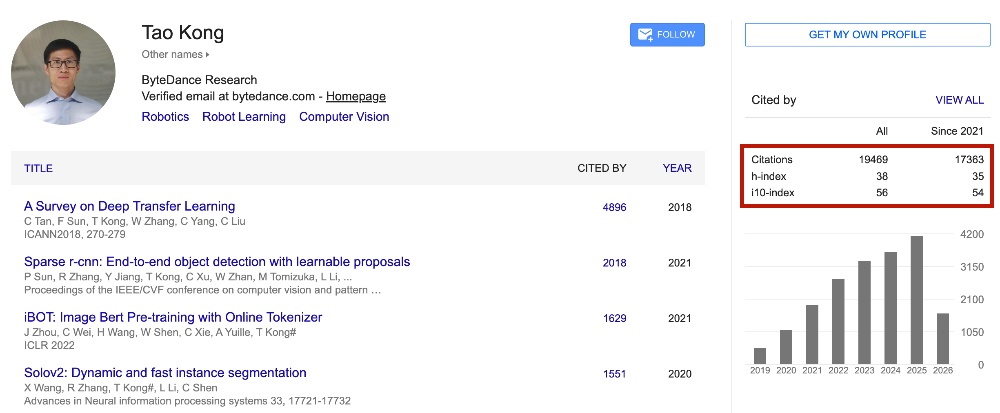View the 1551 citations for Solov2

pyautogui.click(x=614, y=373)
